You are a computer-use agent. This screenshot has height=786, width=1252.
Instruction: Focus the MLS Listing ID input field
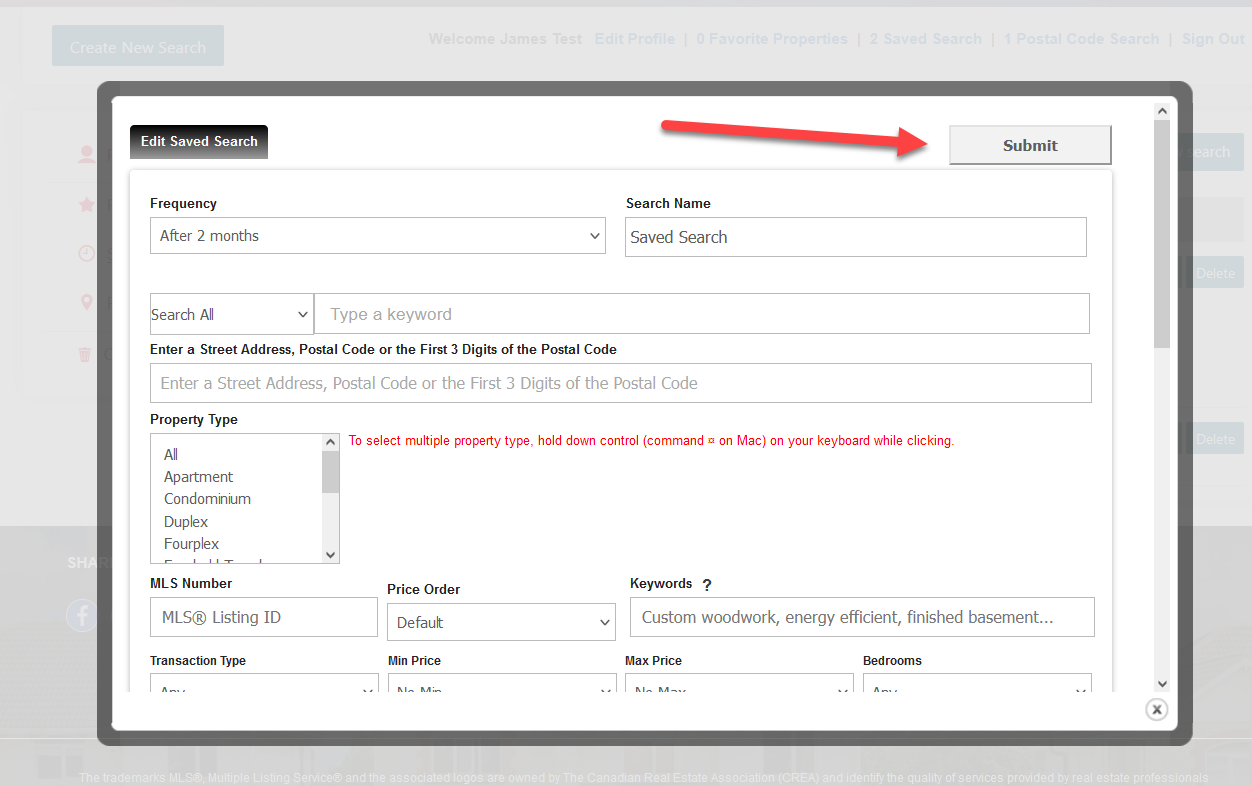coord(264,618)
